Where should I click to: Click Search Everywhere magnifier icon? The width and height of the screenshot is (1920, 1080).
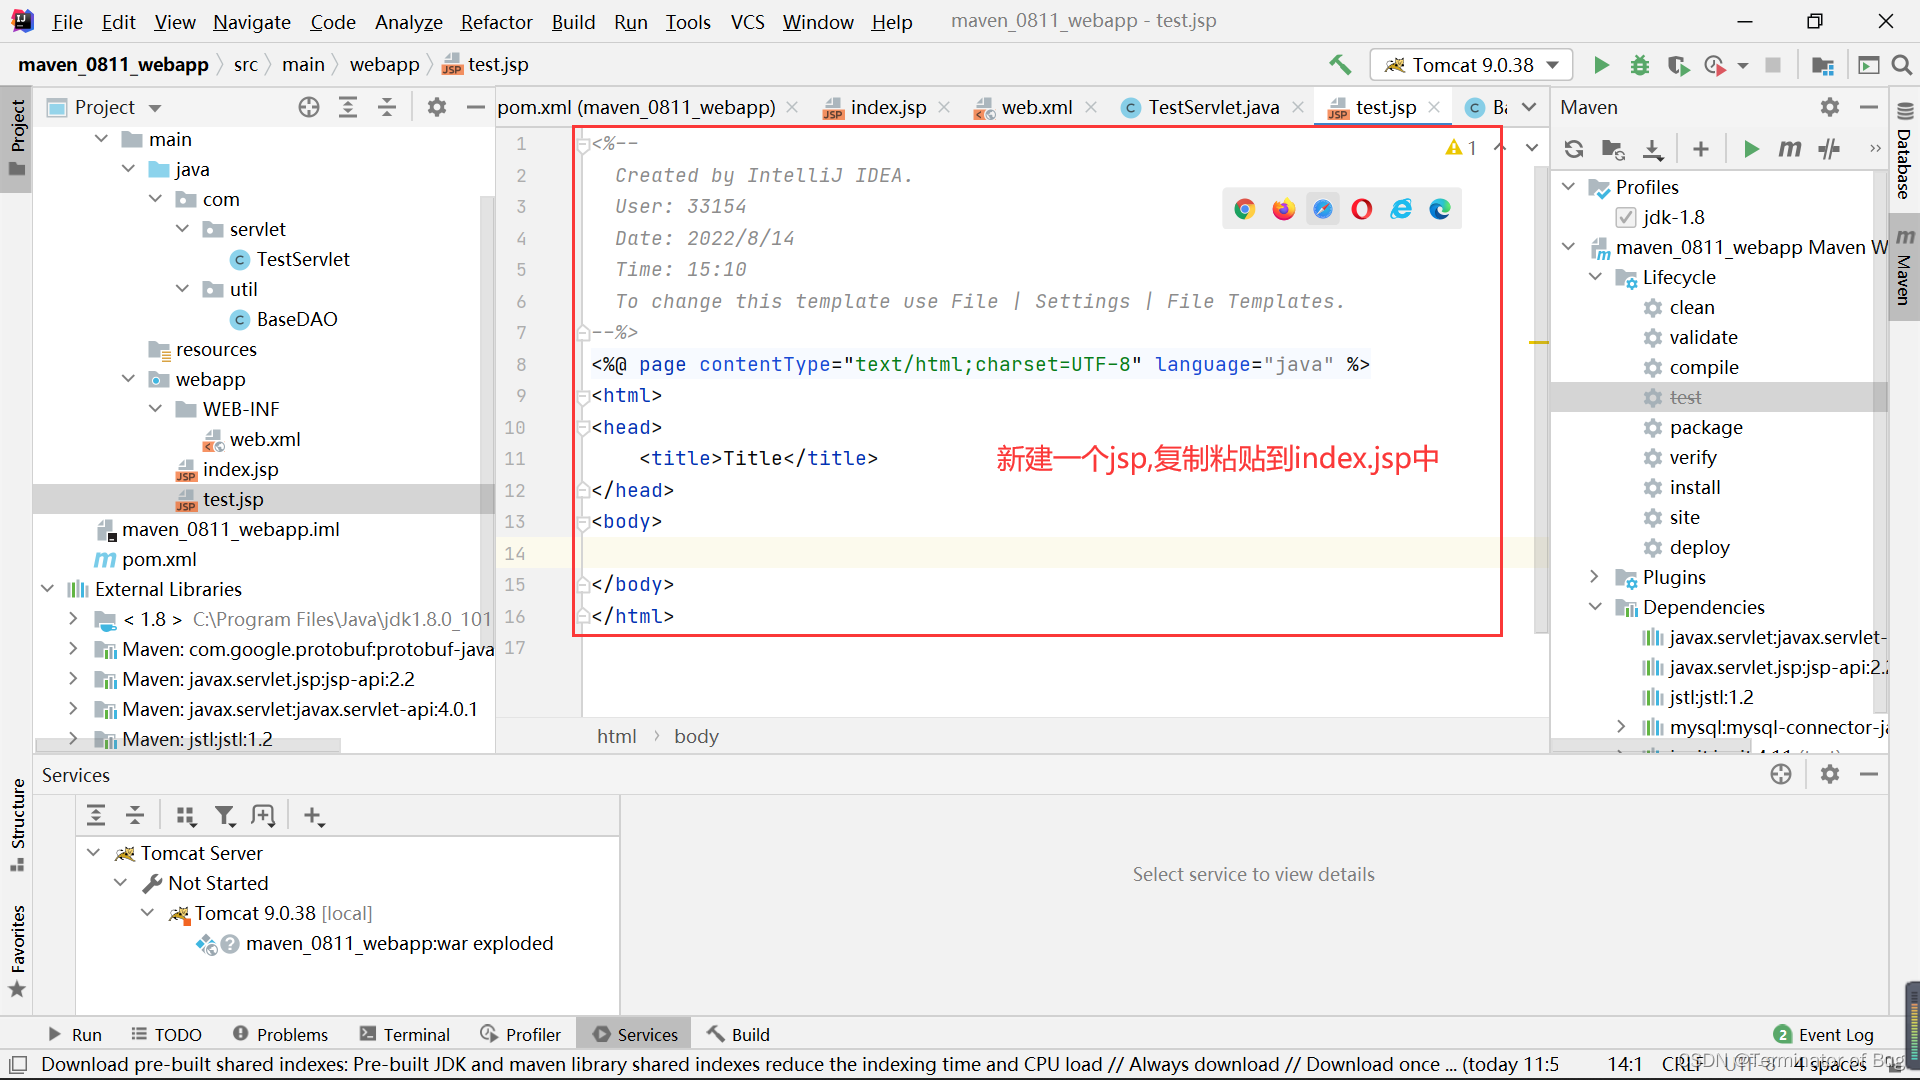point(1902,65)
